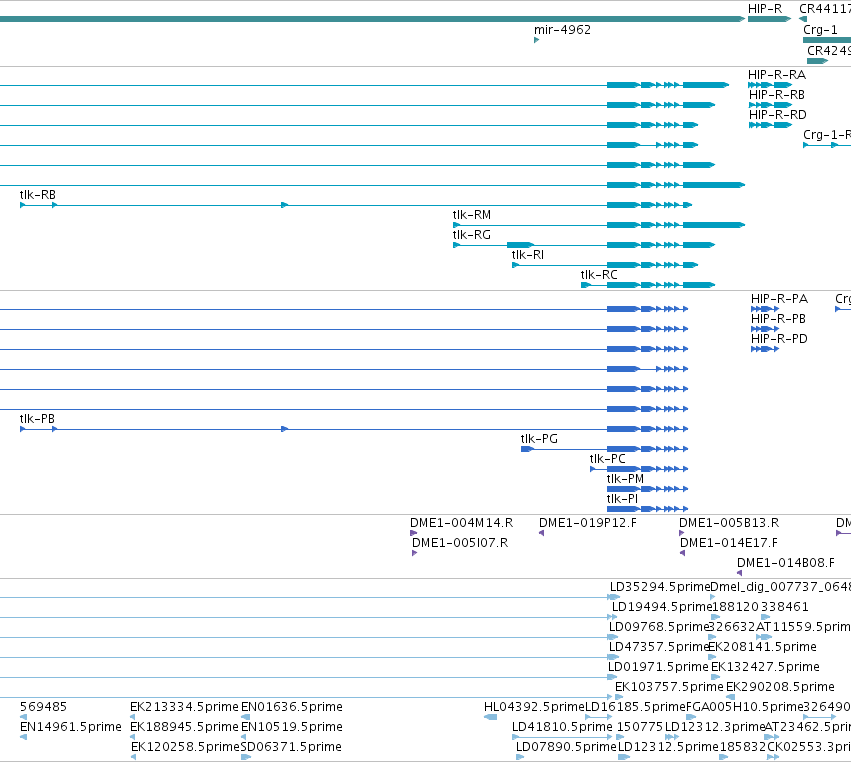Image resolution: width=851 pixels, height=762 pixels.
Task: Select the tlk-RC transcript label
Action: [599, 275]
